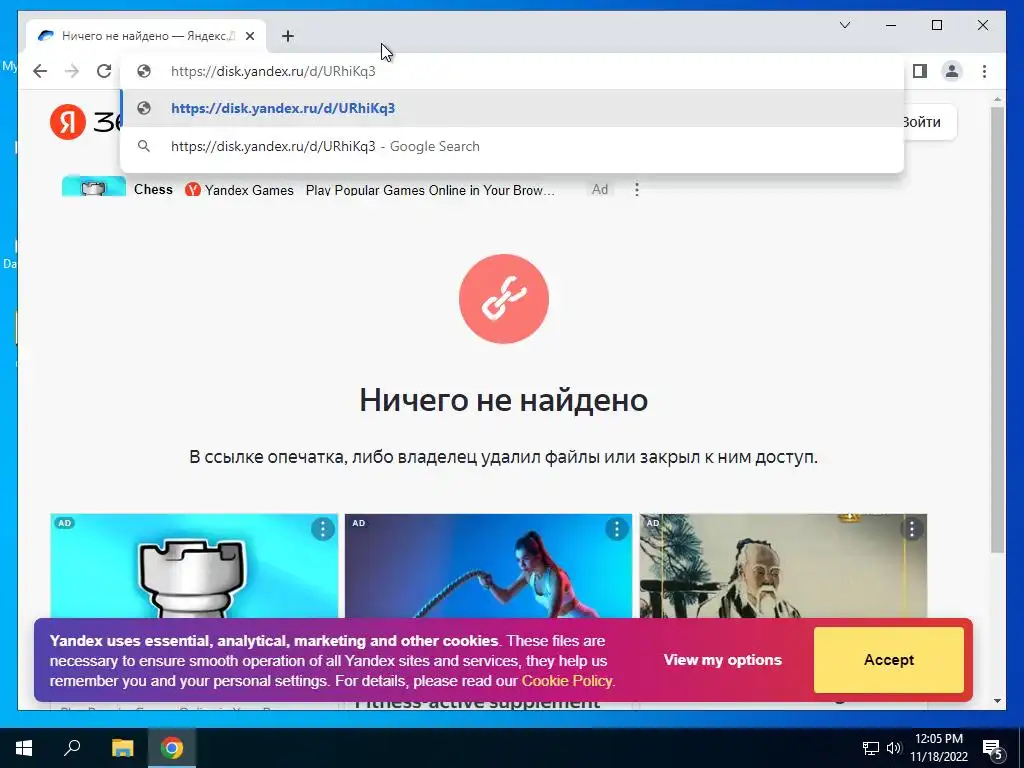Open a new Chrome tab
The height and width of the screenshot is (768, 1024).
point(288,36)
